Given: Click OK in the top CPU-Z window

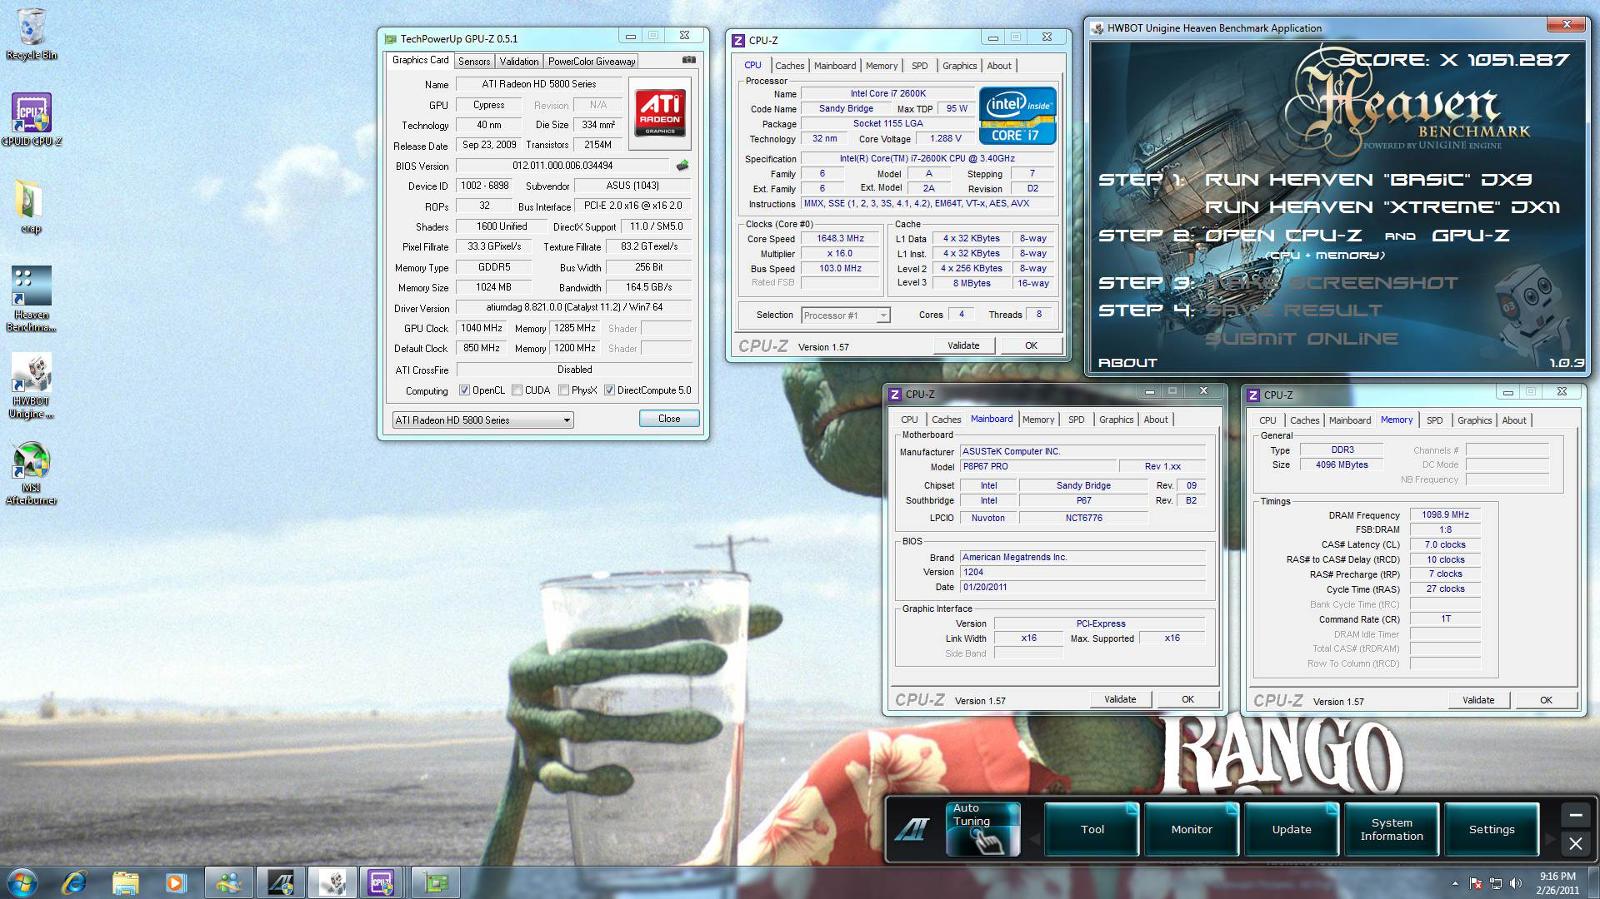Looking at the screenshot, I should pyautogui.click(x=1031, y=346).
